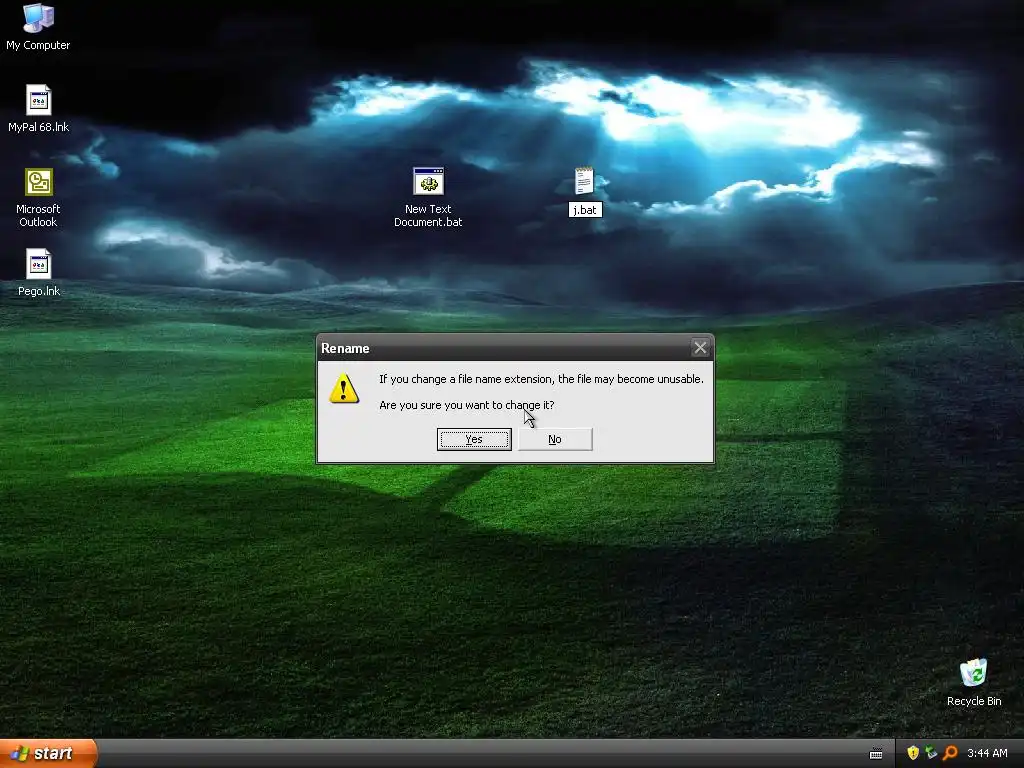Click the 'Recycle Bin' label text
Screen dimensions: 1024x768
pos(974,701)
